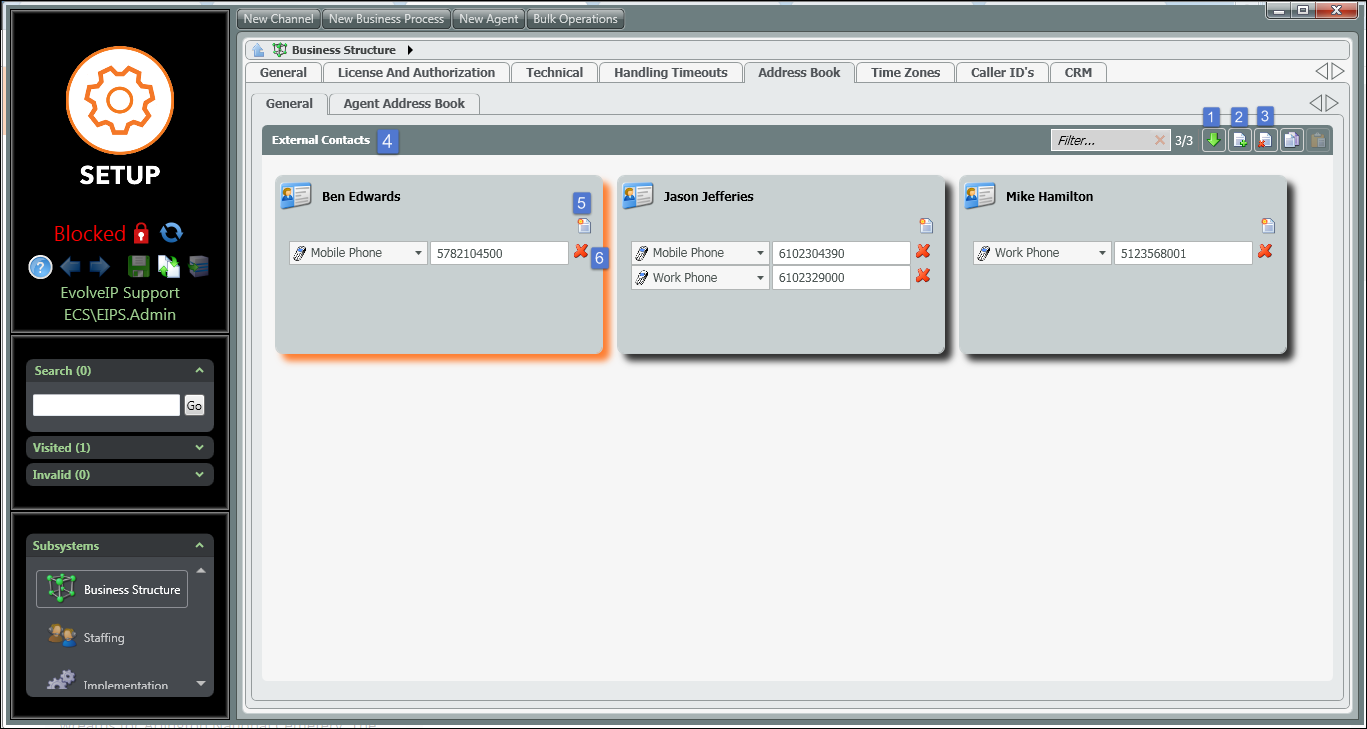1367x729 pixels.
Task: Click the Filter text field
Action: (x=1102, y=141)
